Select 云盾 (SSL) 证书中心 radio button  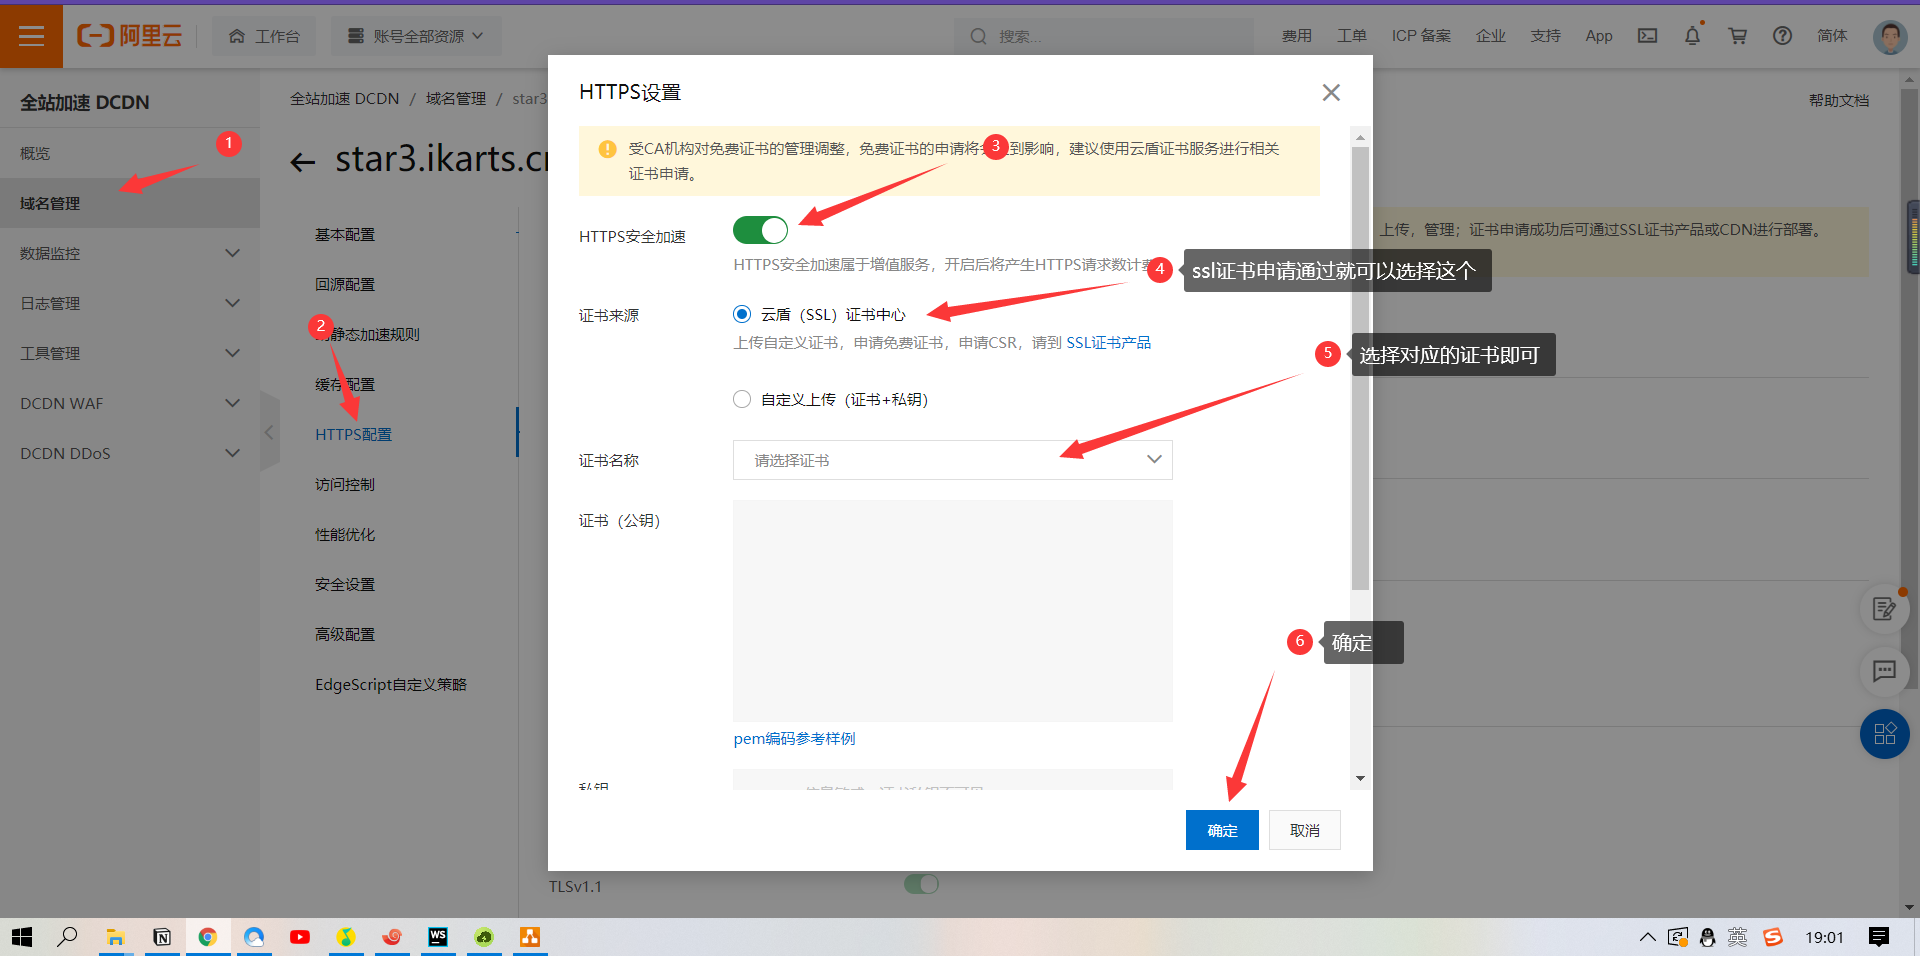(x=742, y=314)
